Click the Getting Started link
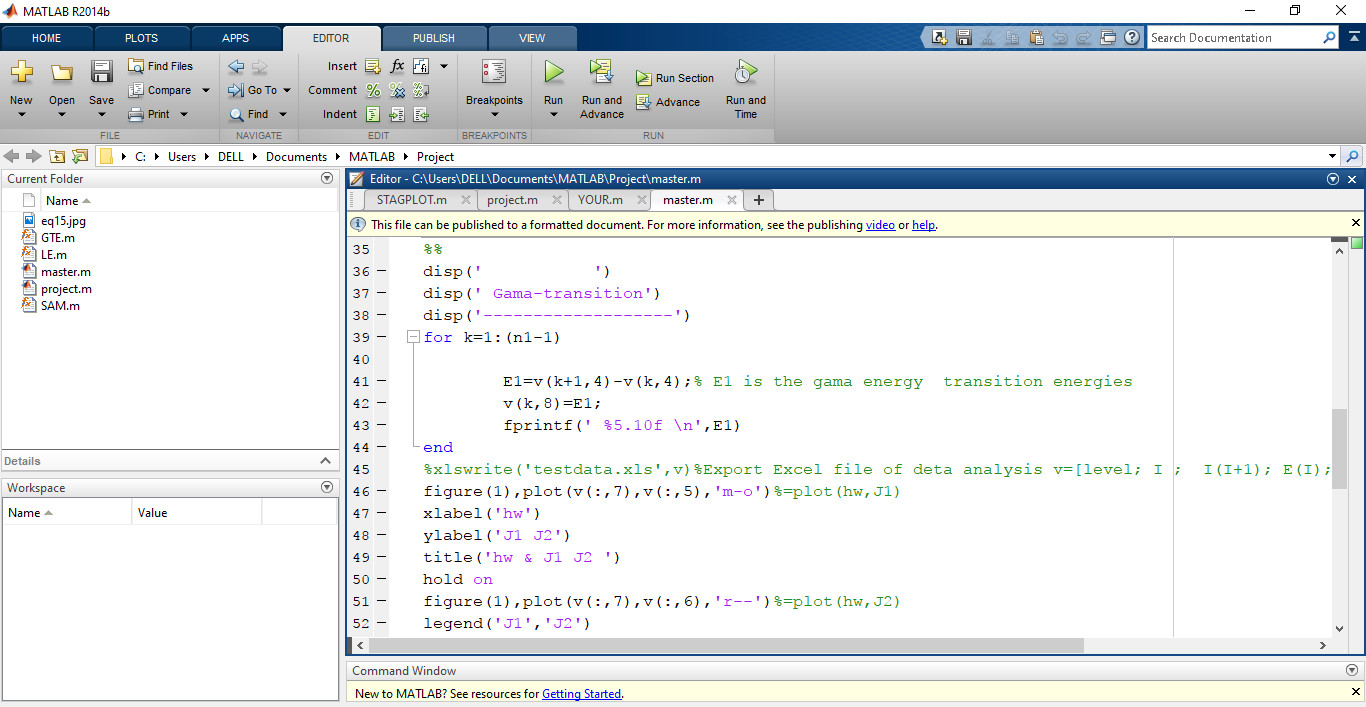Screen dimensions: 1366x707 pyautogui.click(x=581, y=693)
